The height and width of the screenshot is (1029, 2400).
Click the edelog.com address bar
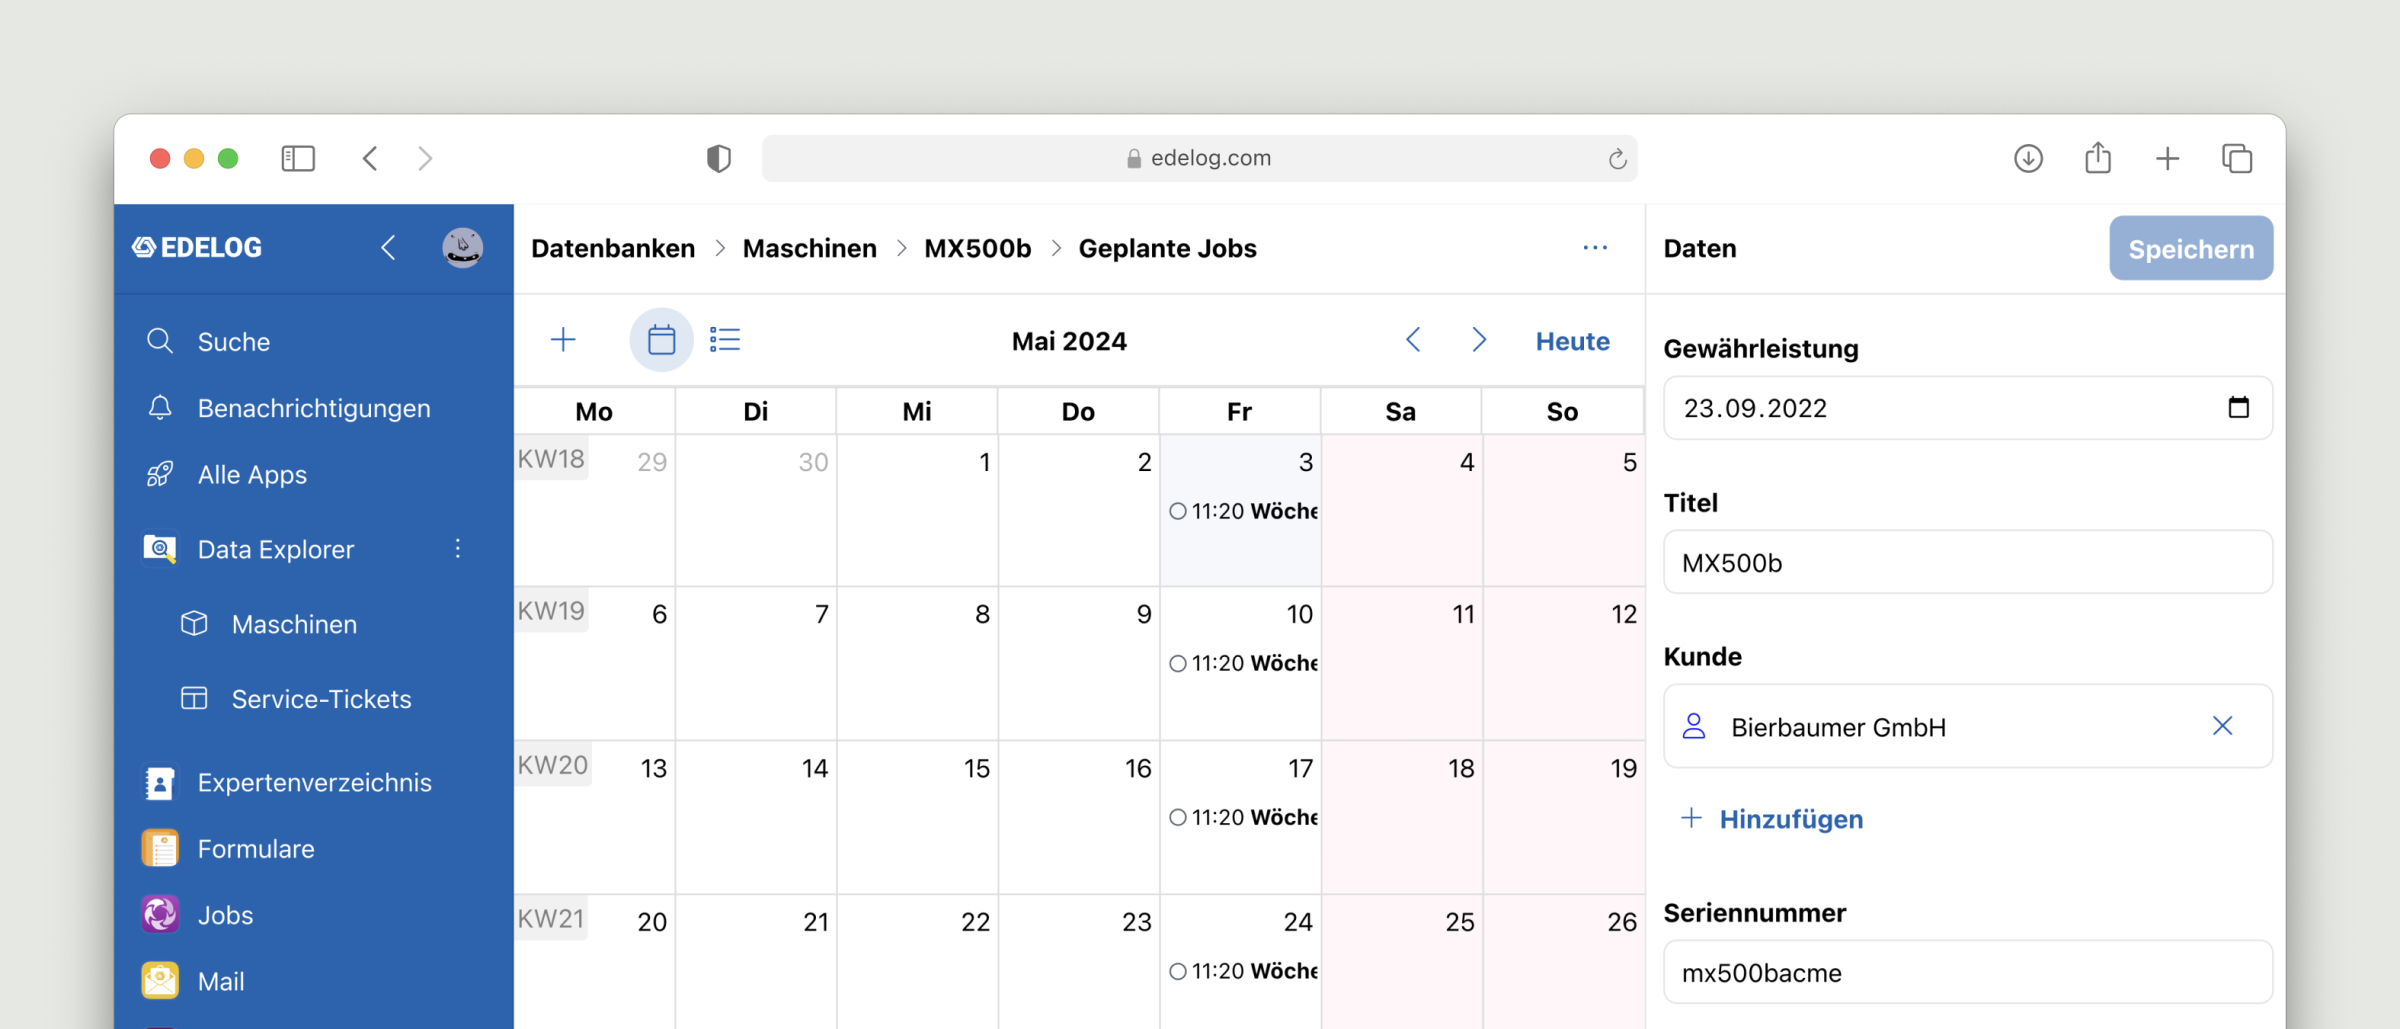pos(1199,158)
